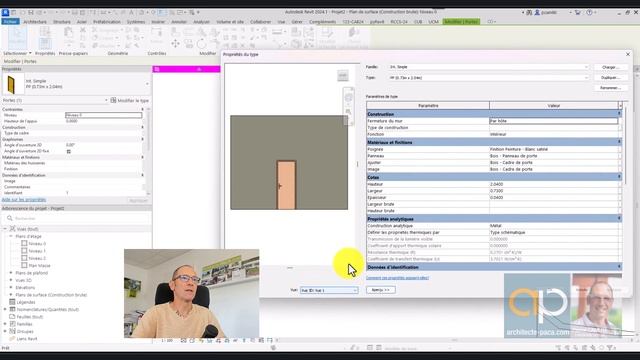Expand the Données d'identification group in dialog
Viewport: 640px width, 360px height.
[x=619, y=267]
